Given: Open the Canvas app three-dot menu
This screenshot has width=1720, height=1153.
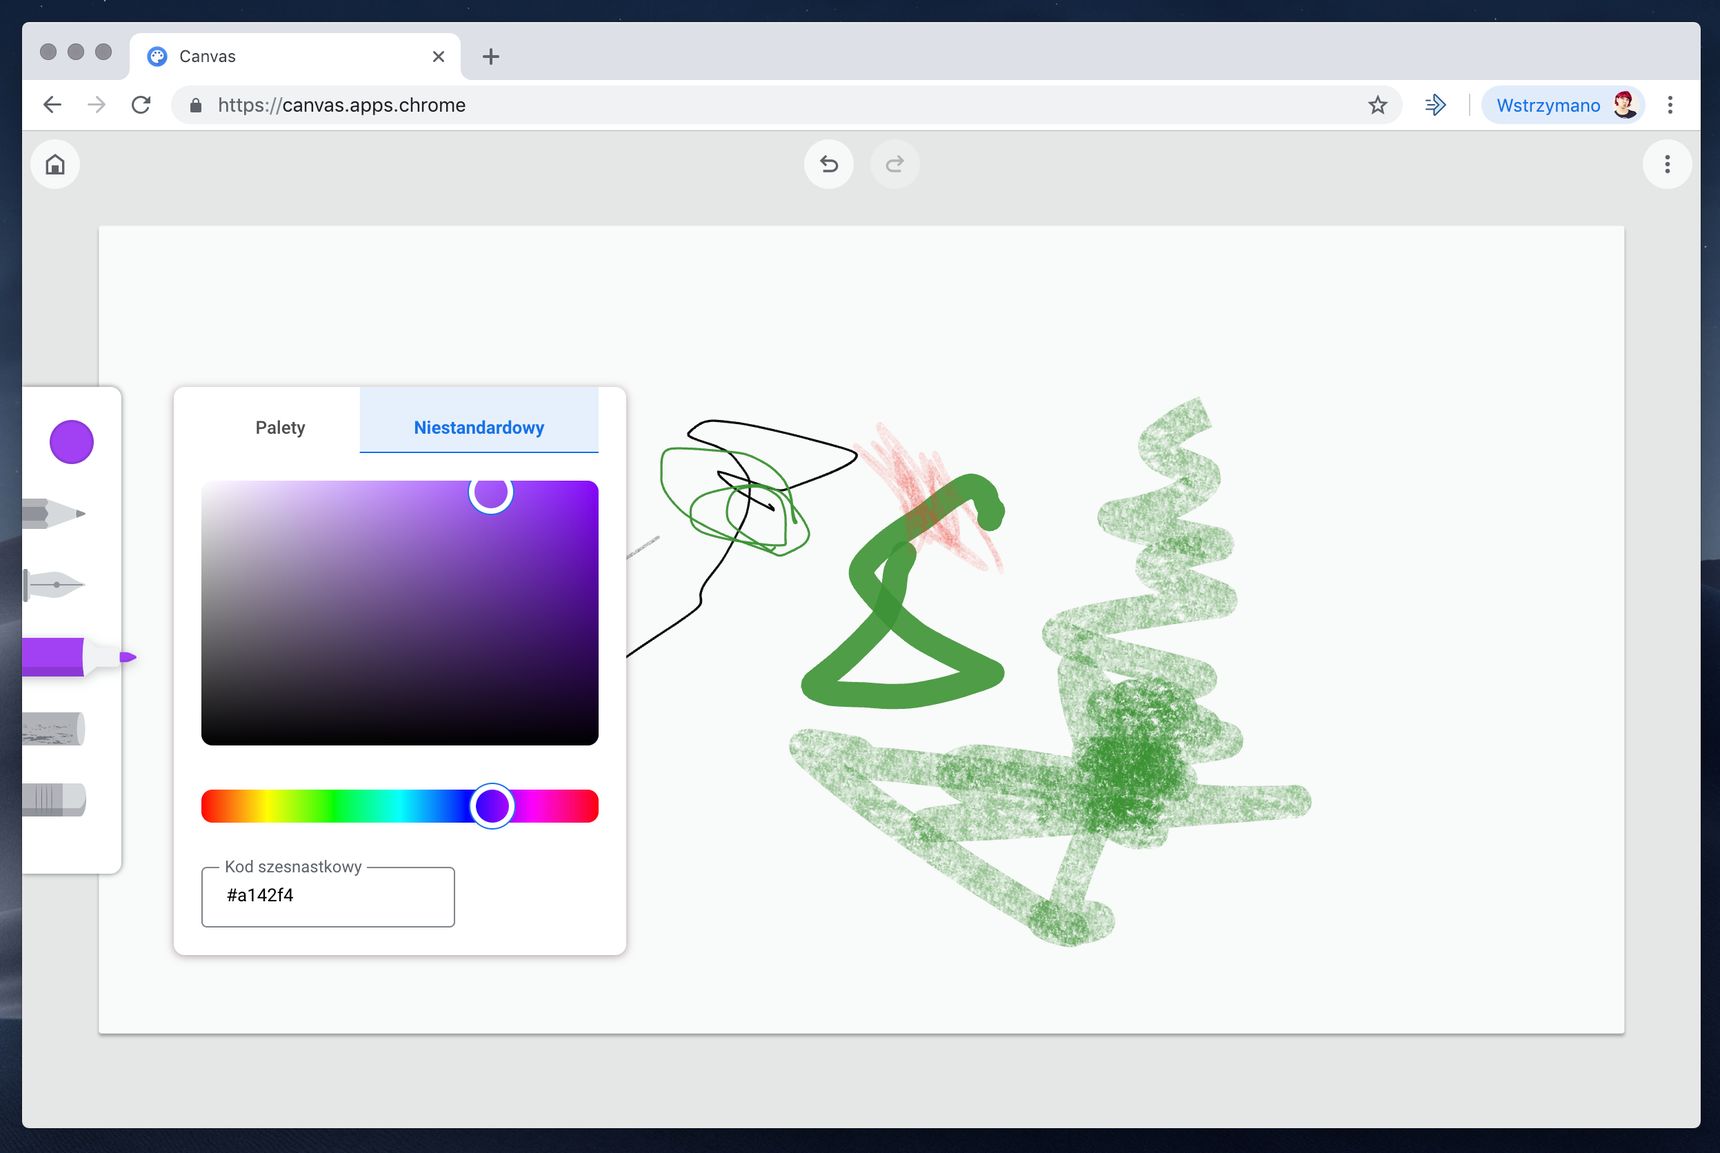Looking at the screenshot, I should (x=1667, y=164).
